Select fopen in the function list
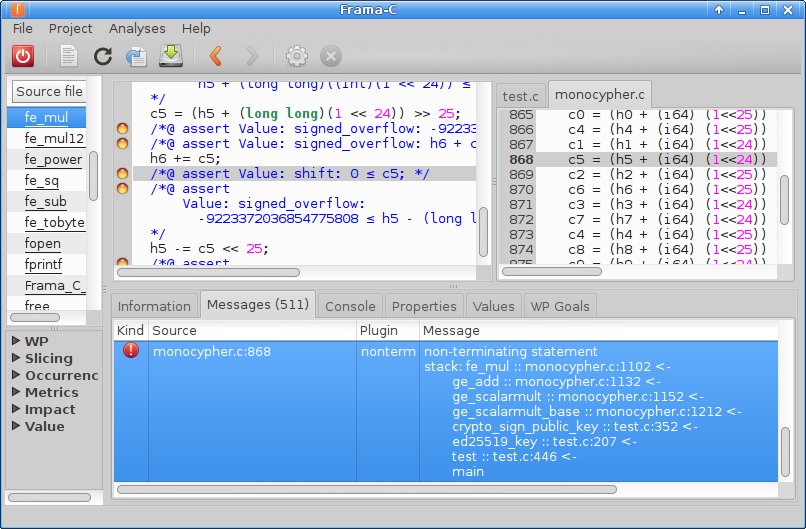This screenshot has width=806, height=529. [46, 244]
